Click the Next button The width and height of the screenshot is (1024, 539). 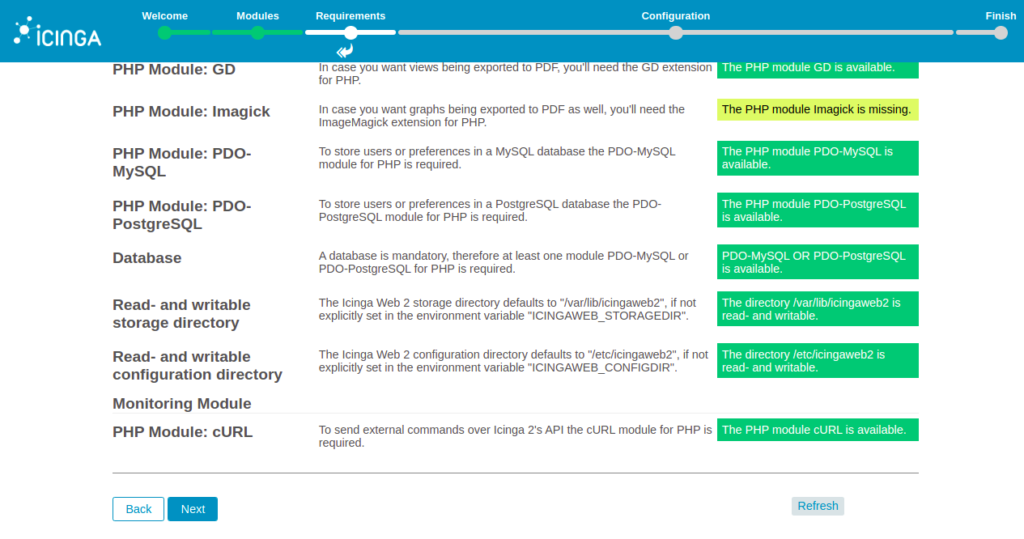click(x=193, y=509)
